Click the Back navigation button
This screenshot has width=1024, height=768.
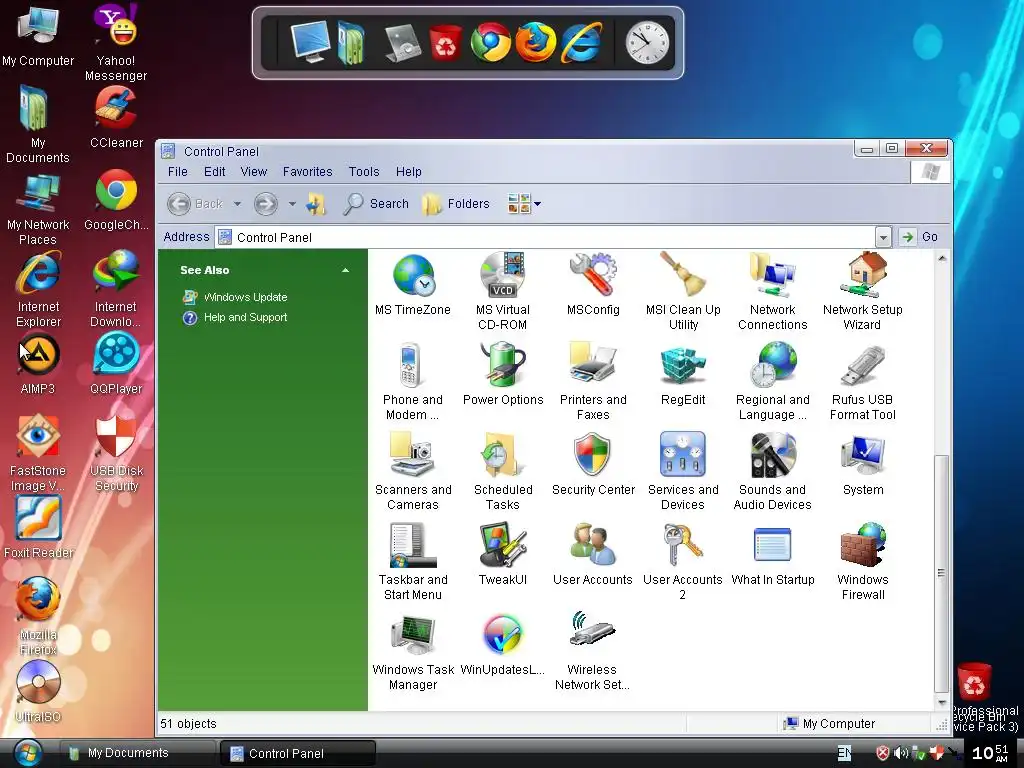[x=195, y=204]
